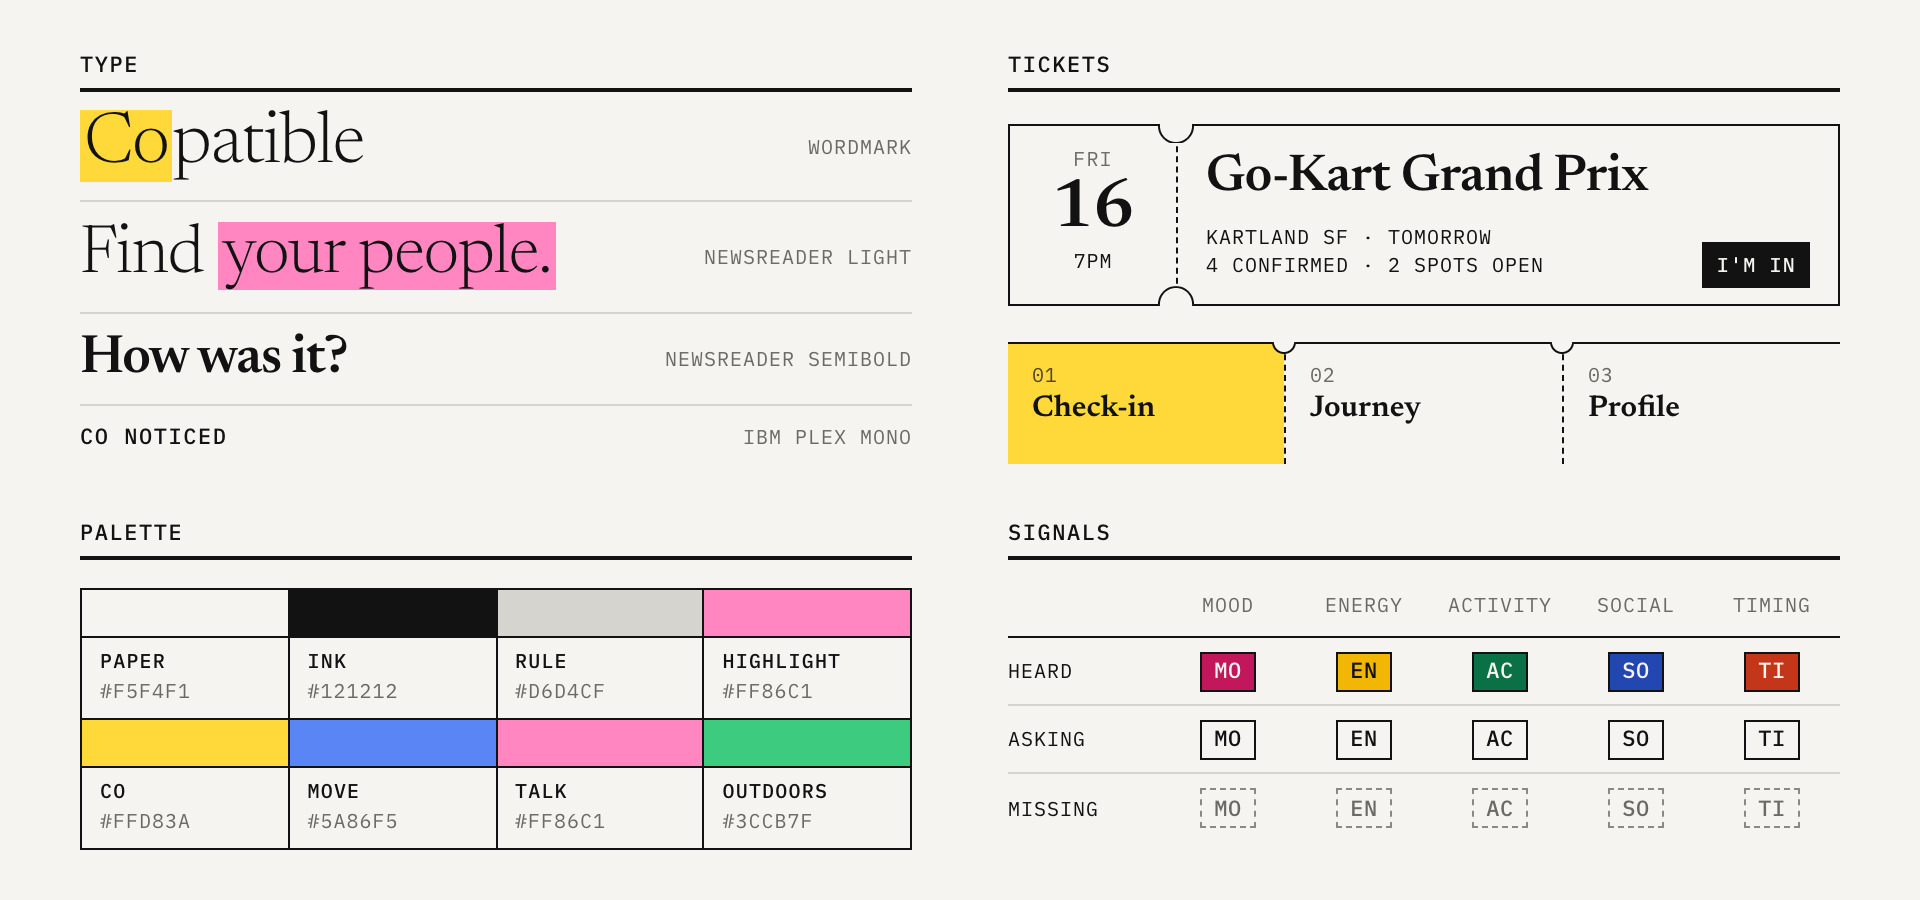This screenshot has width=1920, height=900.
Task: Select the Asking EN chip
Action: click(x=1364, y=739)
